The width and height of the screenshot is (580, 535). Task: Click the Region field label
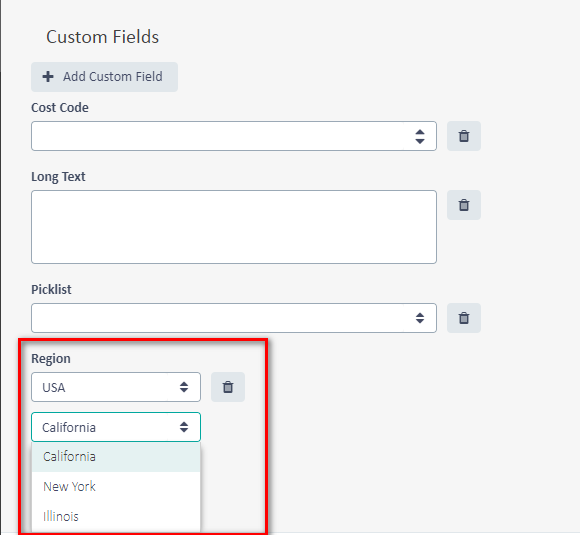tap(51, 359)
